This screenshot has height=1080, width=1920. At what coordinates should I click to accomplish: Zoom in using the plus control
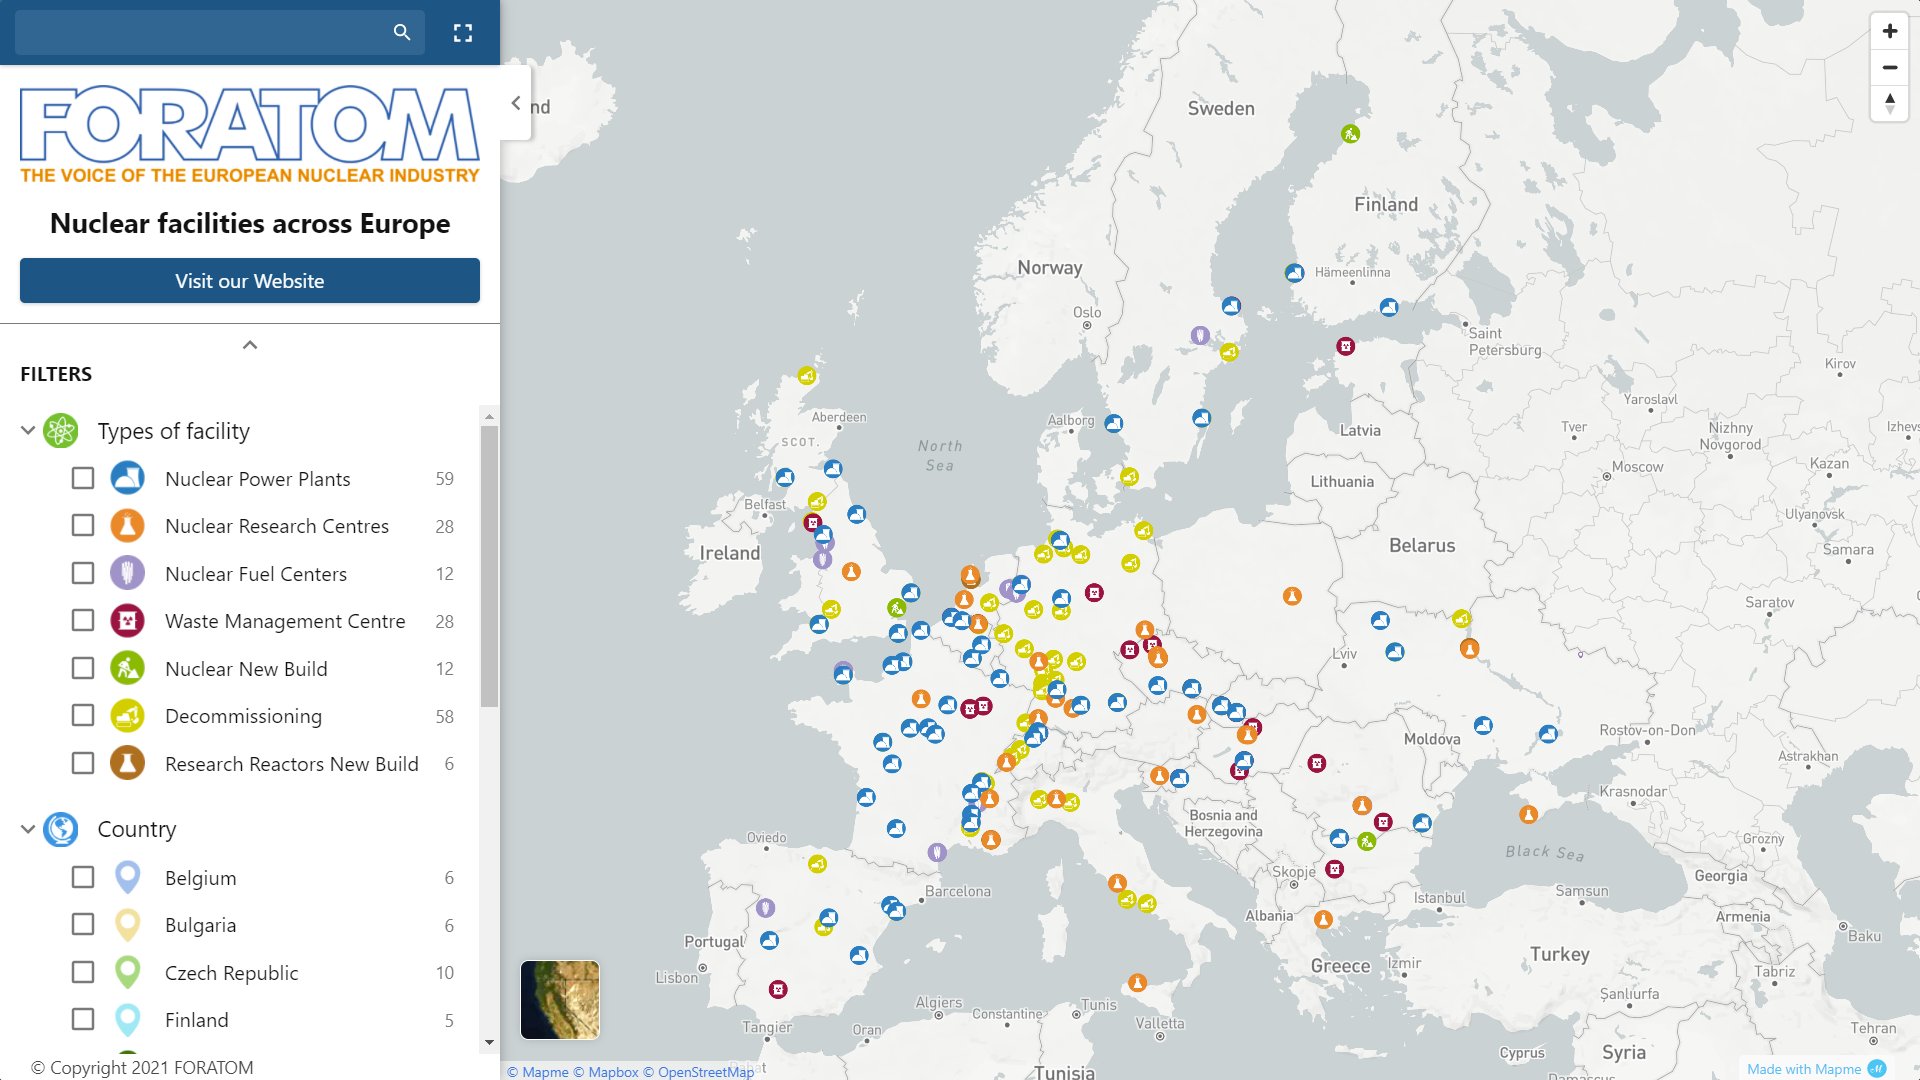coord(1890,30)
